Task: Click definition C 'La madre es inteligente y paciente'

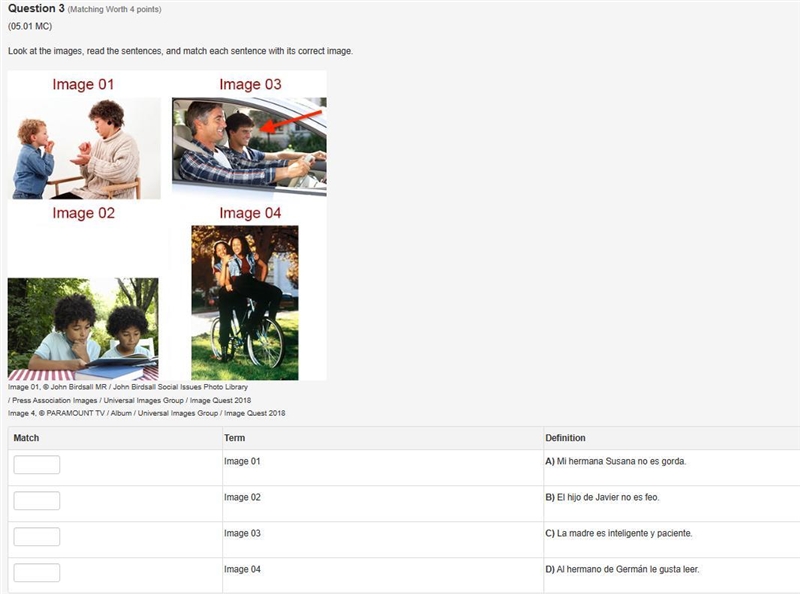Action: point(619,533)
